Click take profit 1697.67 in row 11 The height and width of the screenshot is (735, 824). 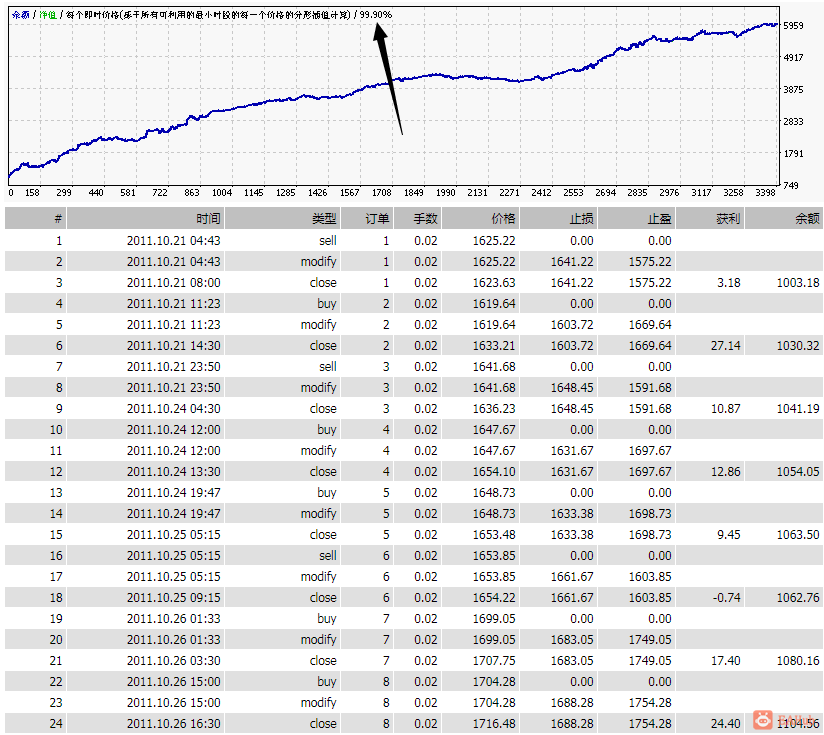(650, 451)
